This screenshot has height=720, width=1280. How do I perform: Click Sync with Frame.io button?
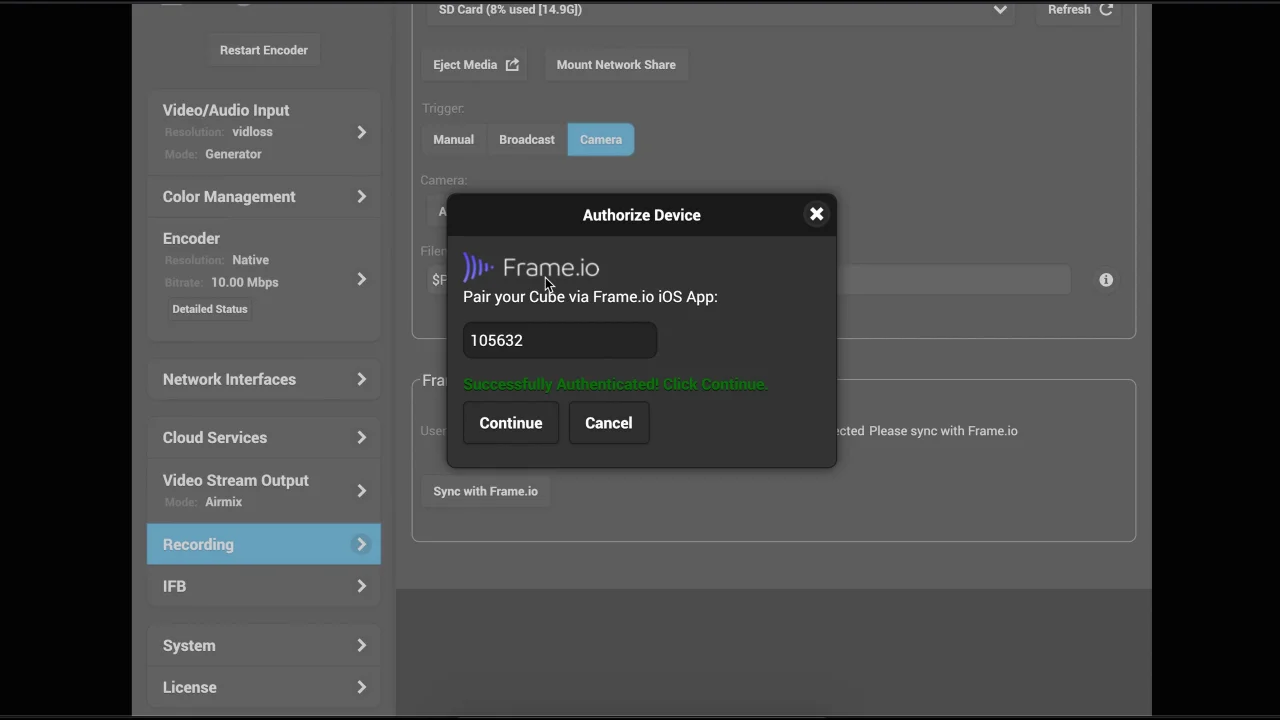[x=486, y=491]
